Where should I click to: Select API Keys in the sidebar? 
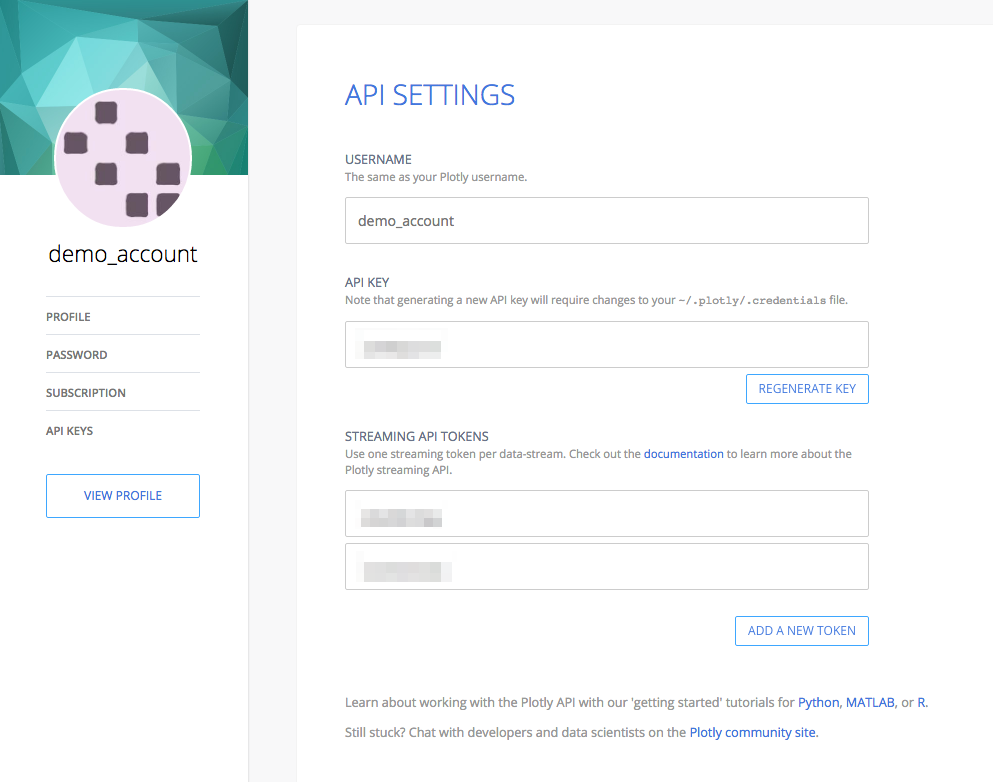pyautogui.click(x=69, y=431)
